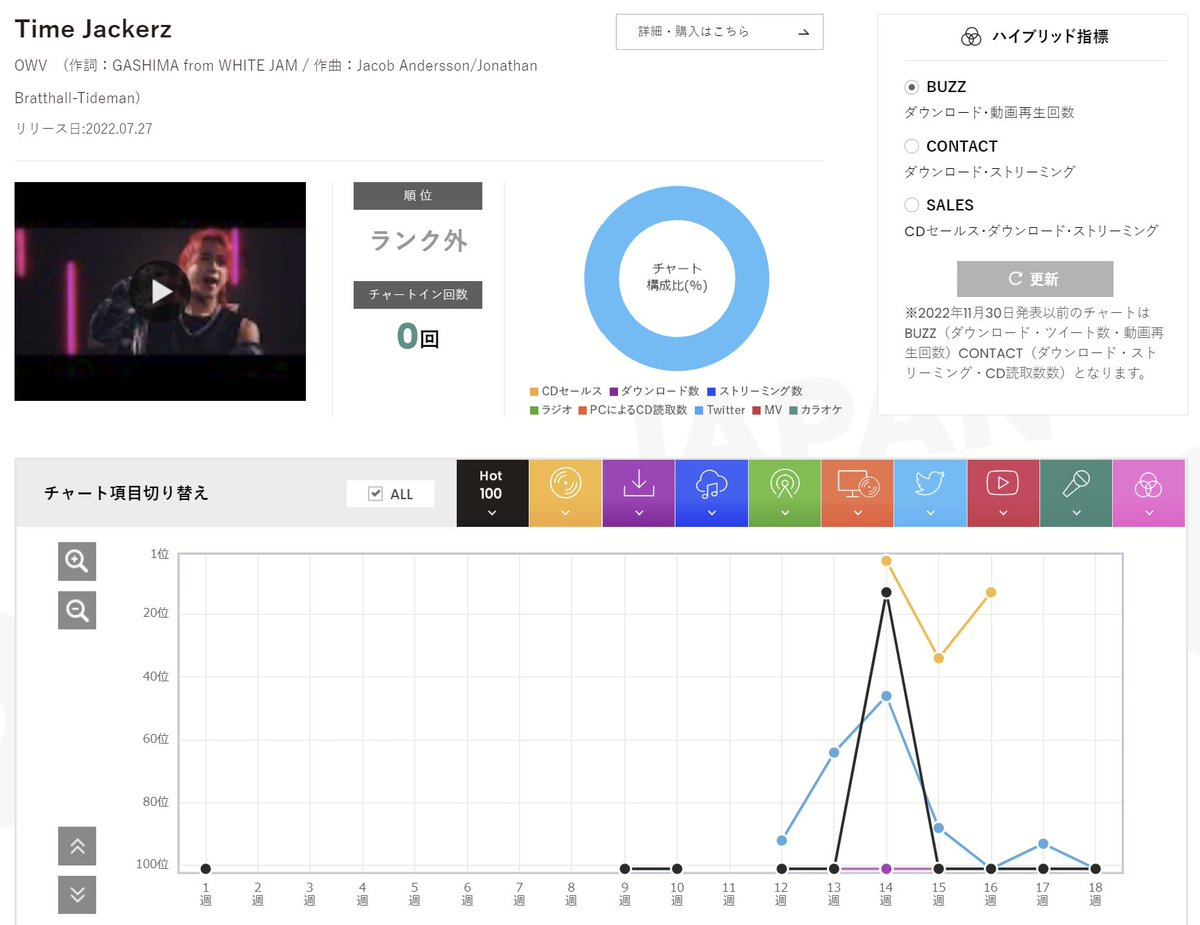Click the black Hot 100 peak point at week 14
Image resolution: width=1200 pixels, height=925 pixels.
tap(886, 593)
